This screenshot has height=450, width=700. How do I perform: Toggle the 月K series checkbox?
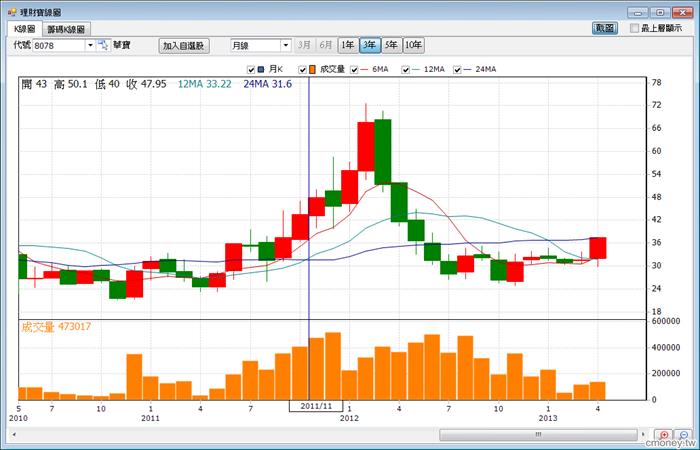coord(250,70)
